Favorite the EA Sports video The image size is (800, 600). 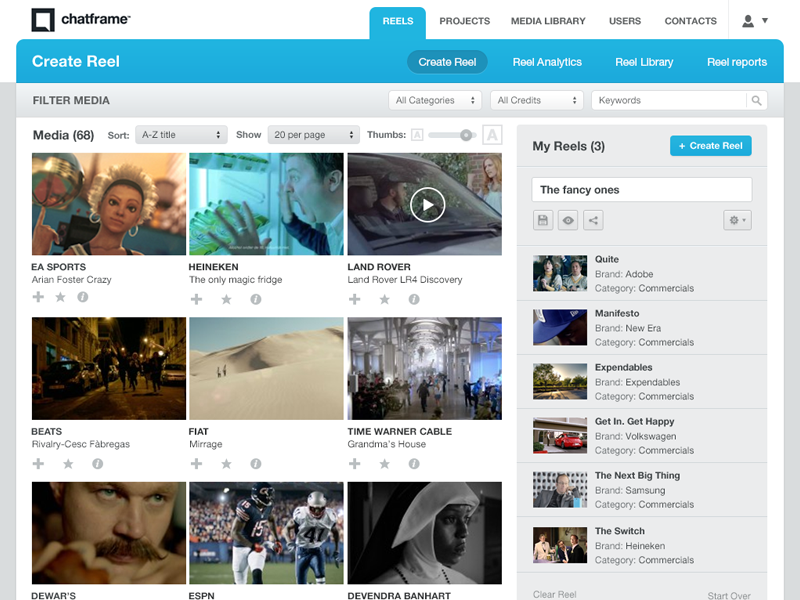point(60,297)
